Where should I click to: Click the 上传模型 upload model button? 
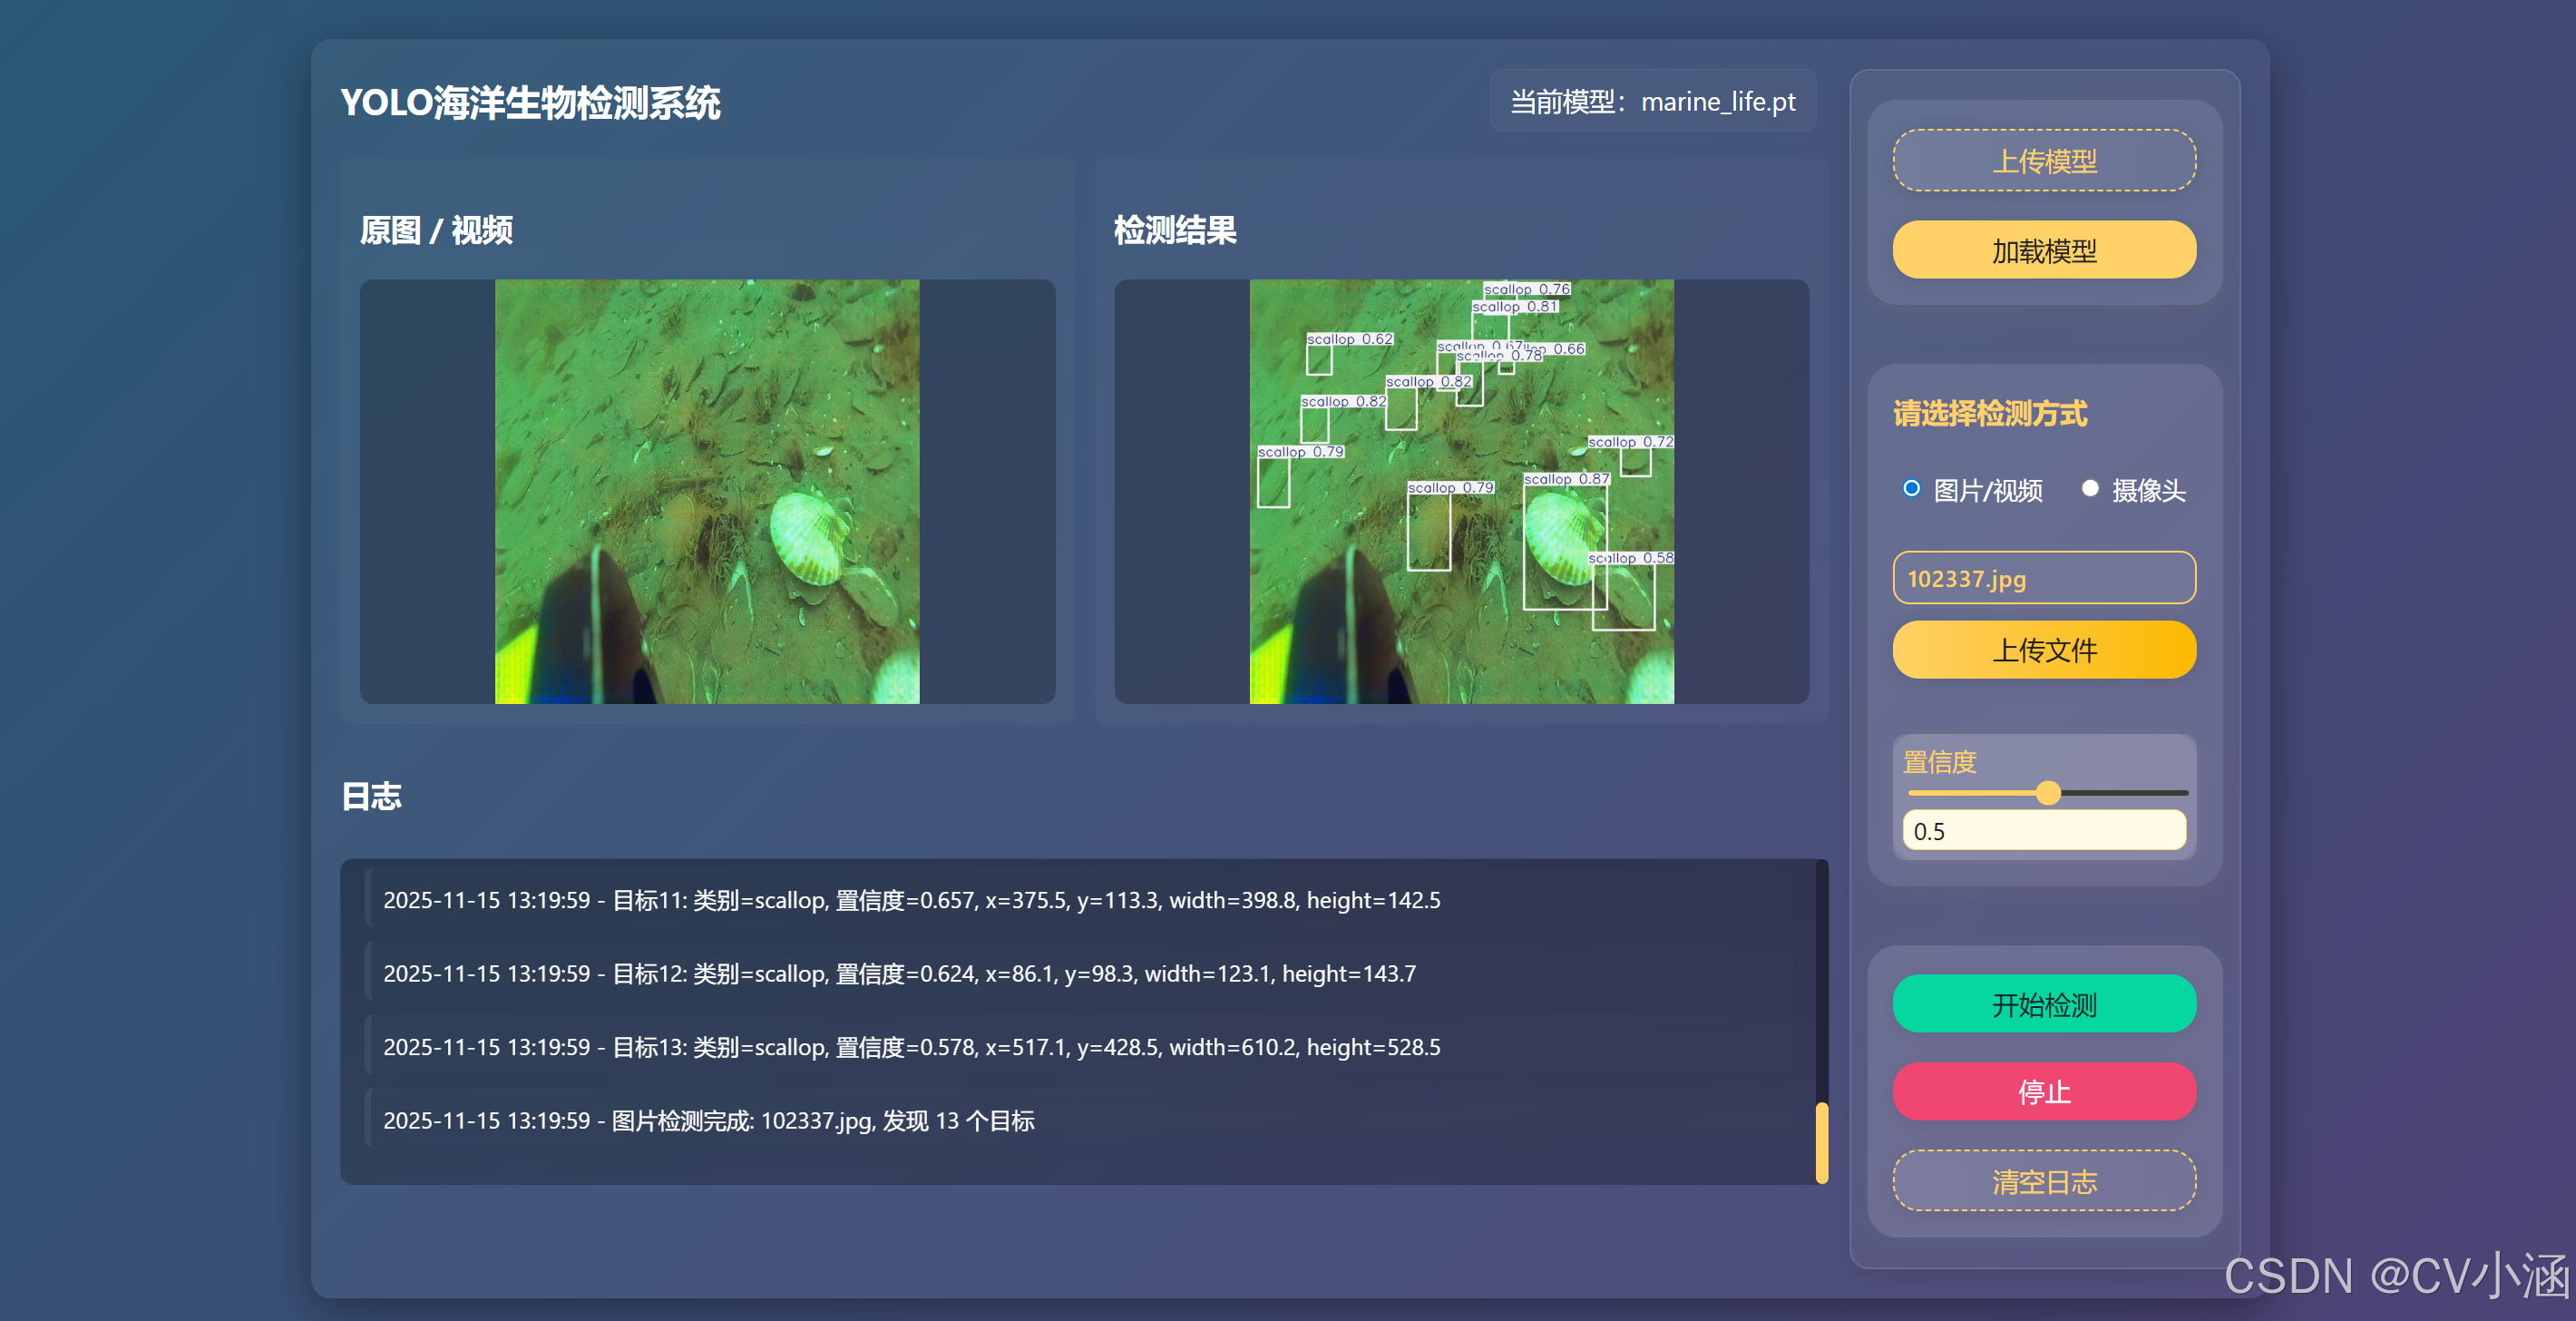tap(2043, 160)
